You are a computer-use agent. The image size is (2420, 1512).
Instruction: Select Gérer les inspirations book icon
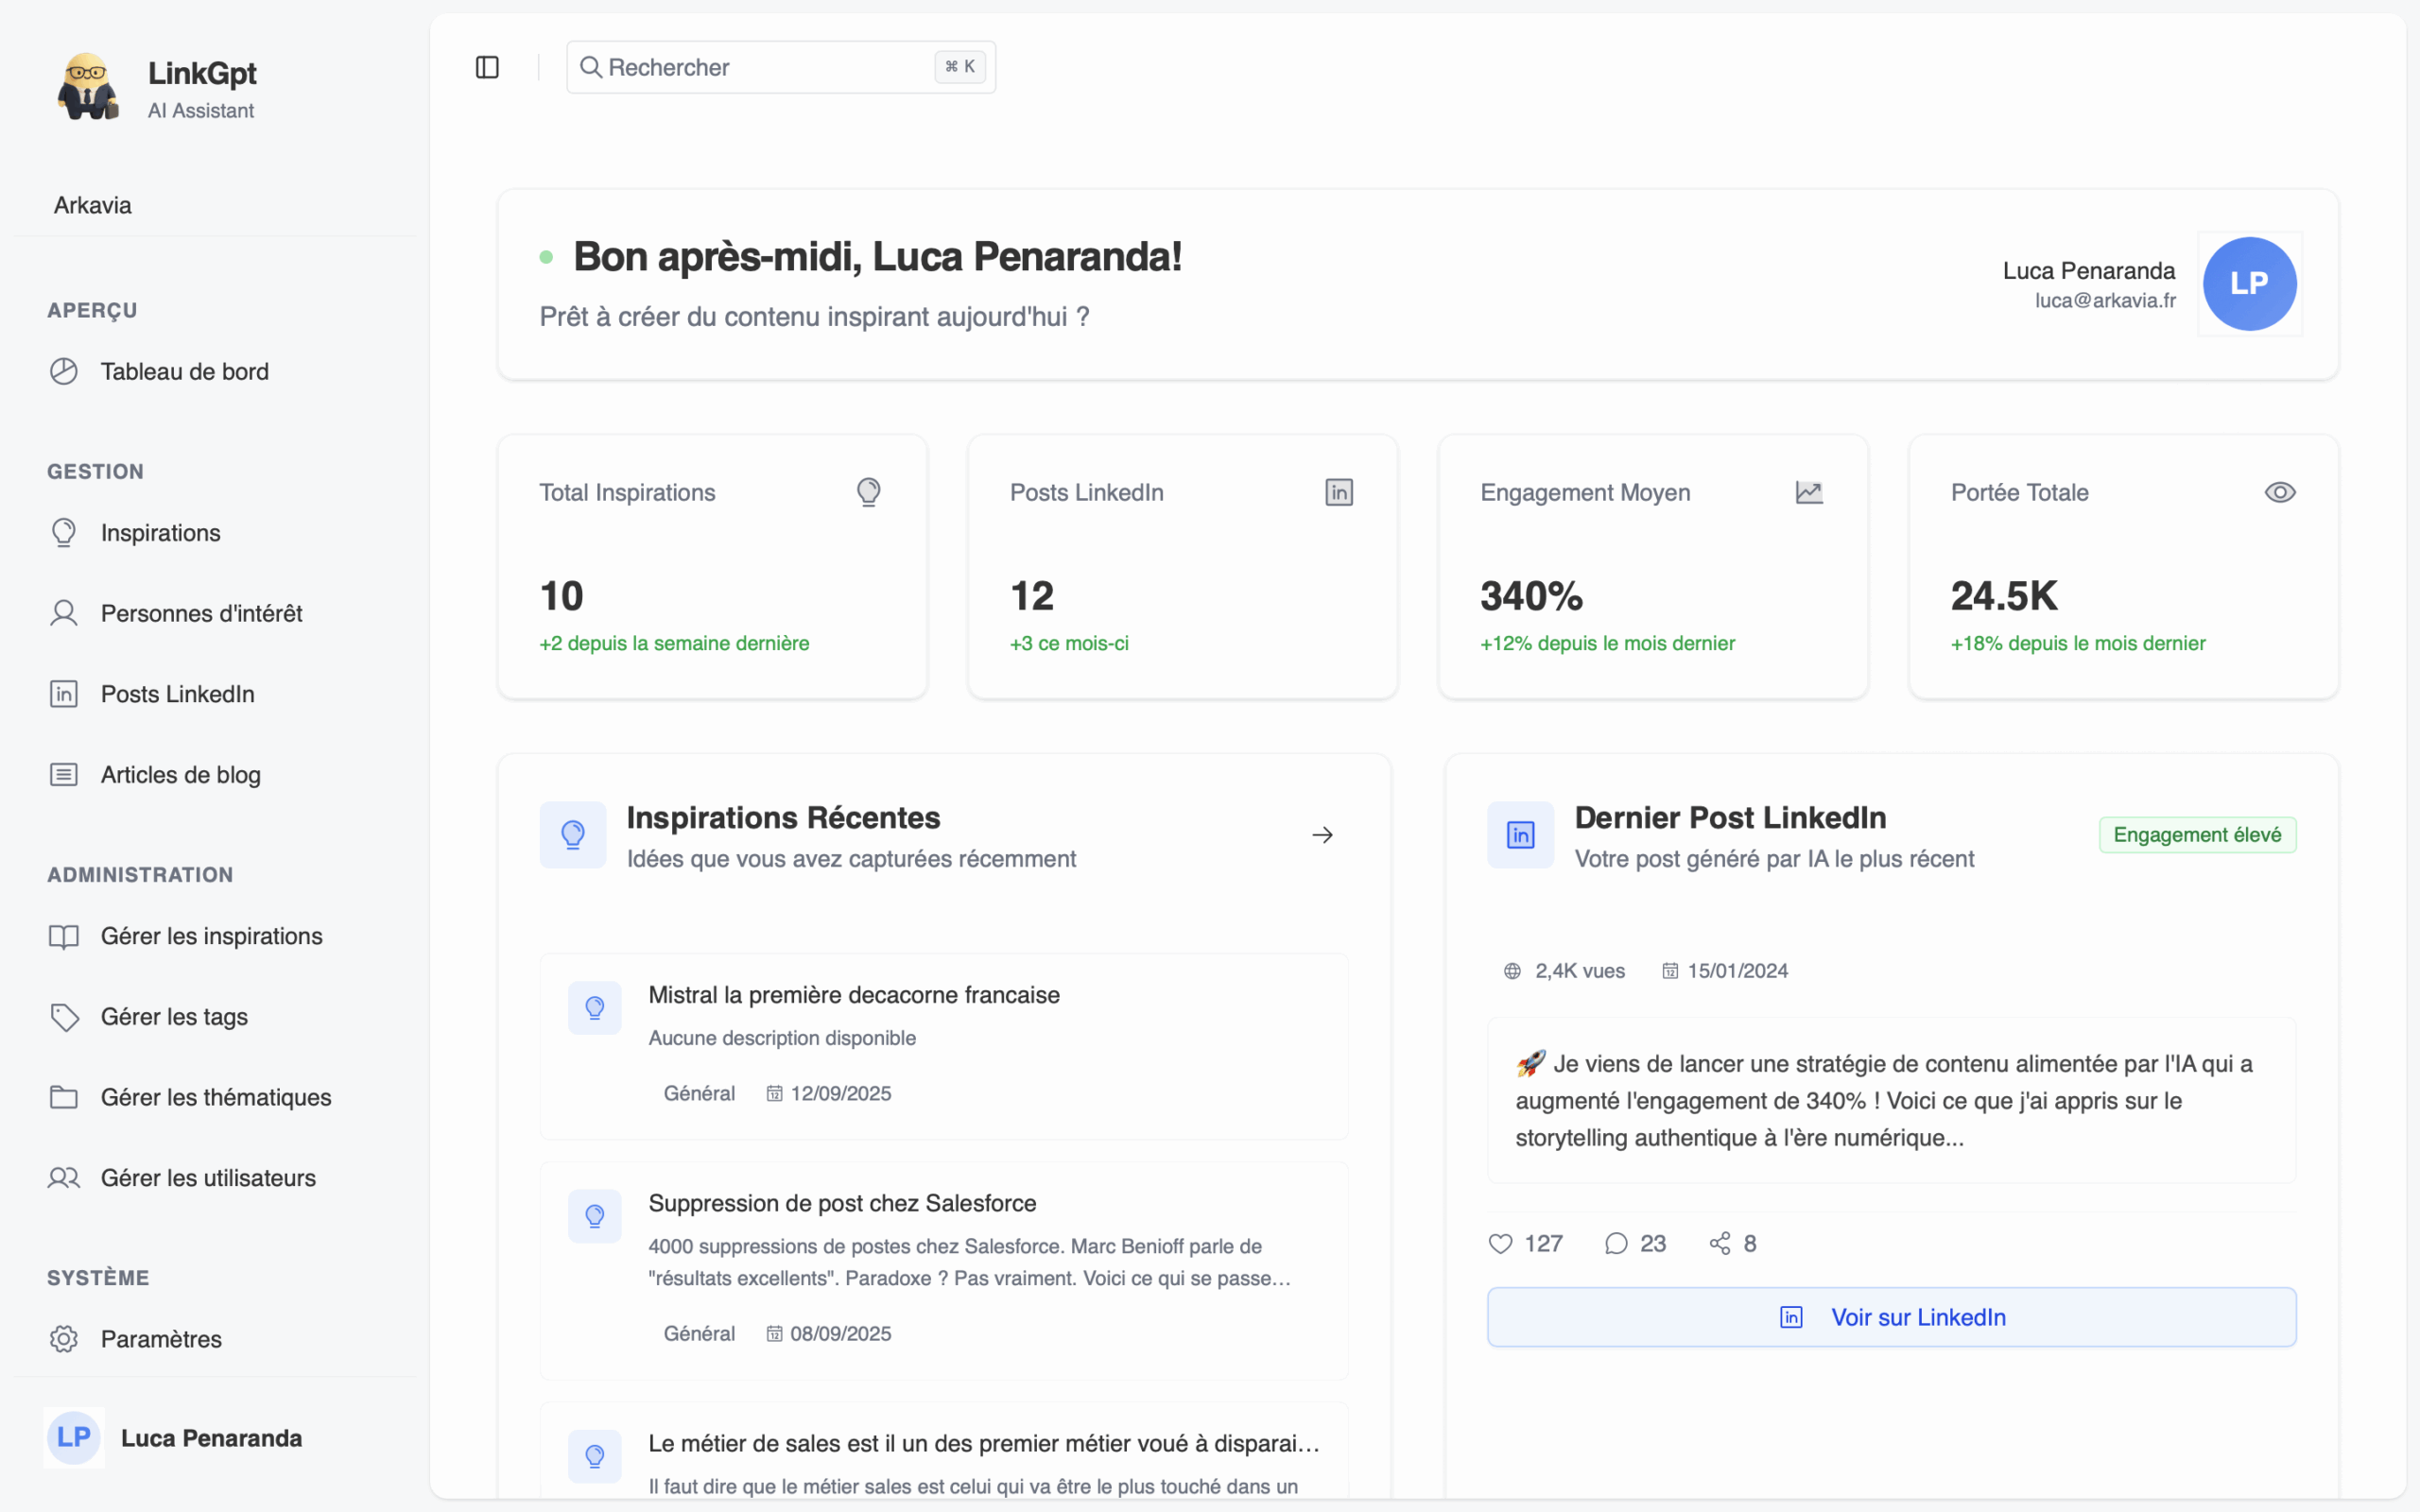64,936
